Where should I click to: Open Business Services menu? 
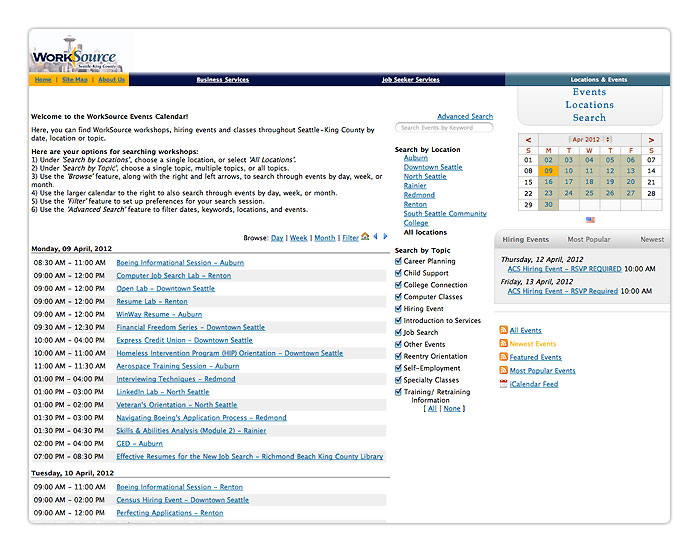click(x=223, y=79)
